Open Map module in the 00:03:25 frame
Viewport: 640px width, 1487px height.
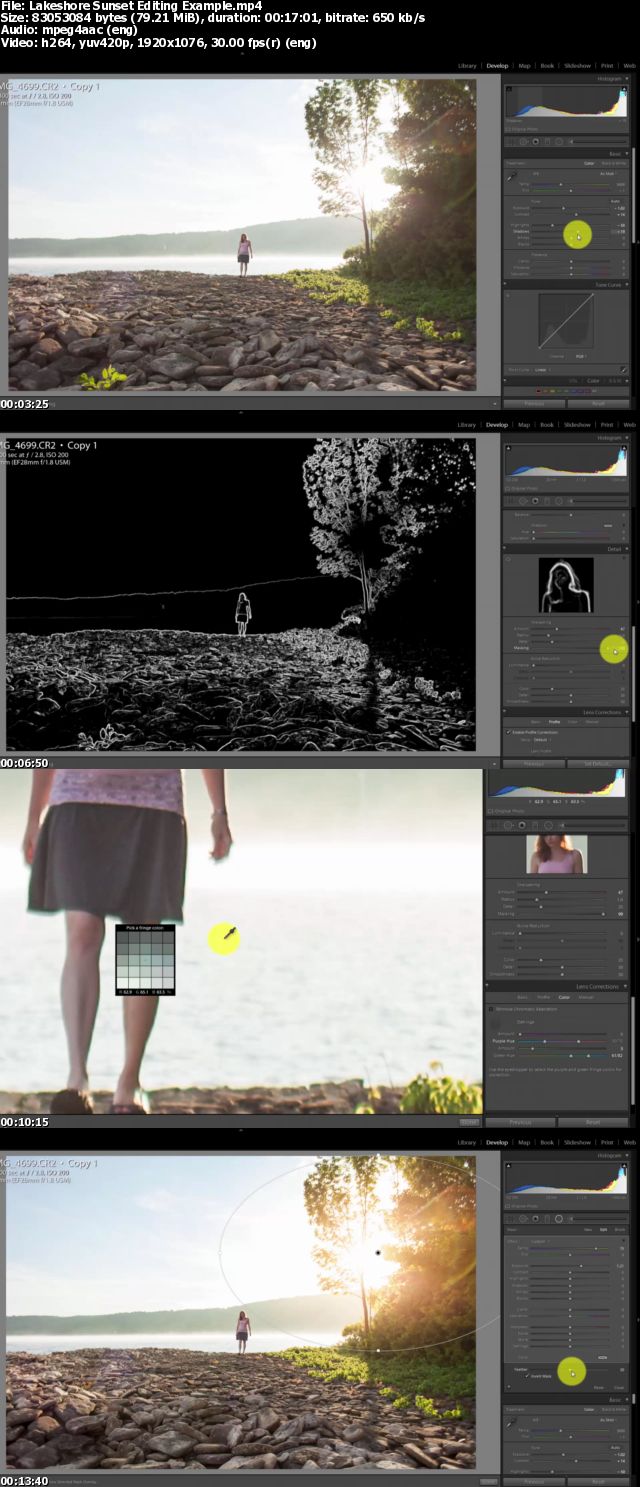pos(523,64)
